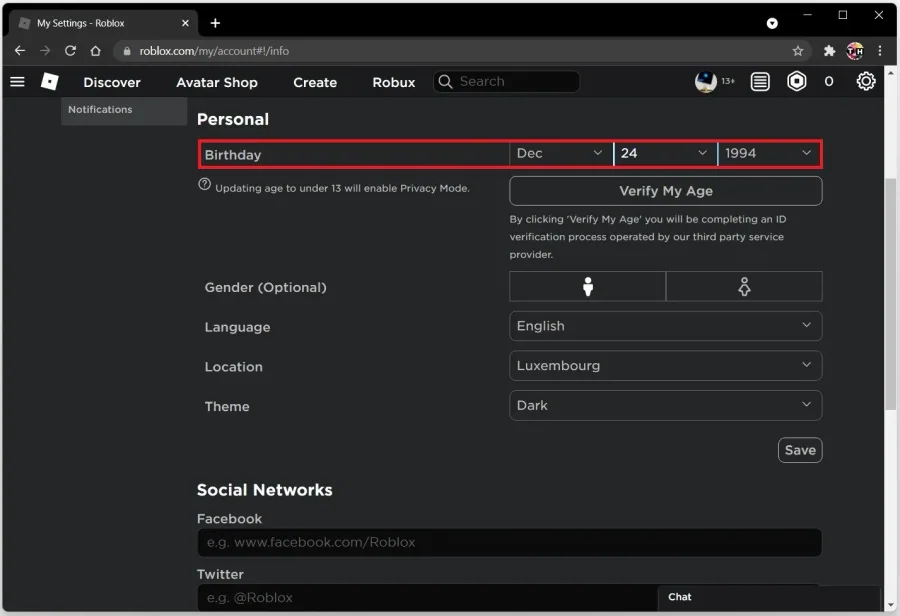Open the birthday year dropdown
The width and height of the screenshot is (900, 616).
coord(769,153)
